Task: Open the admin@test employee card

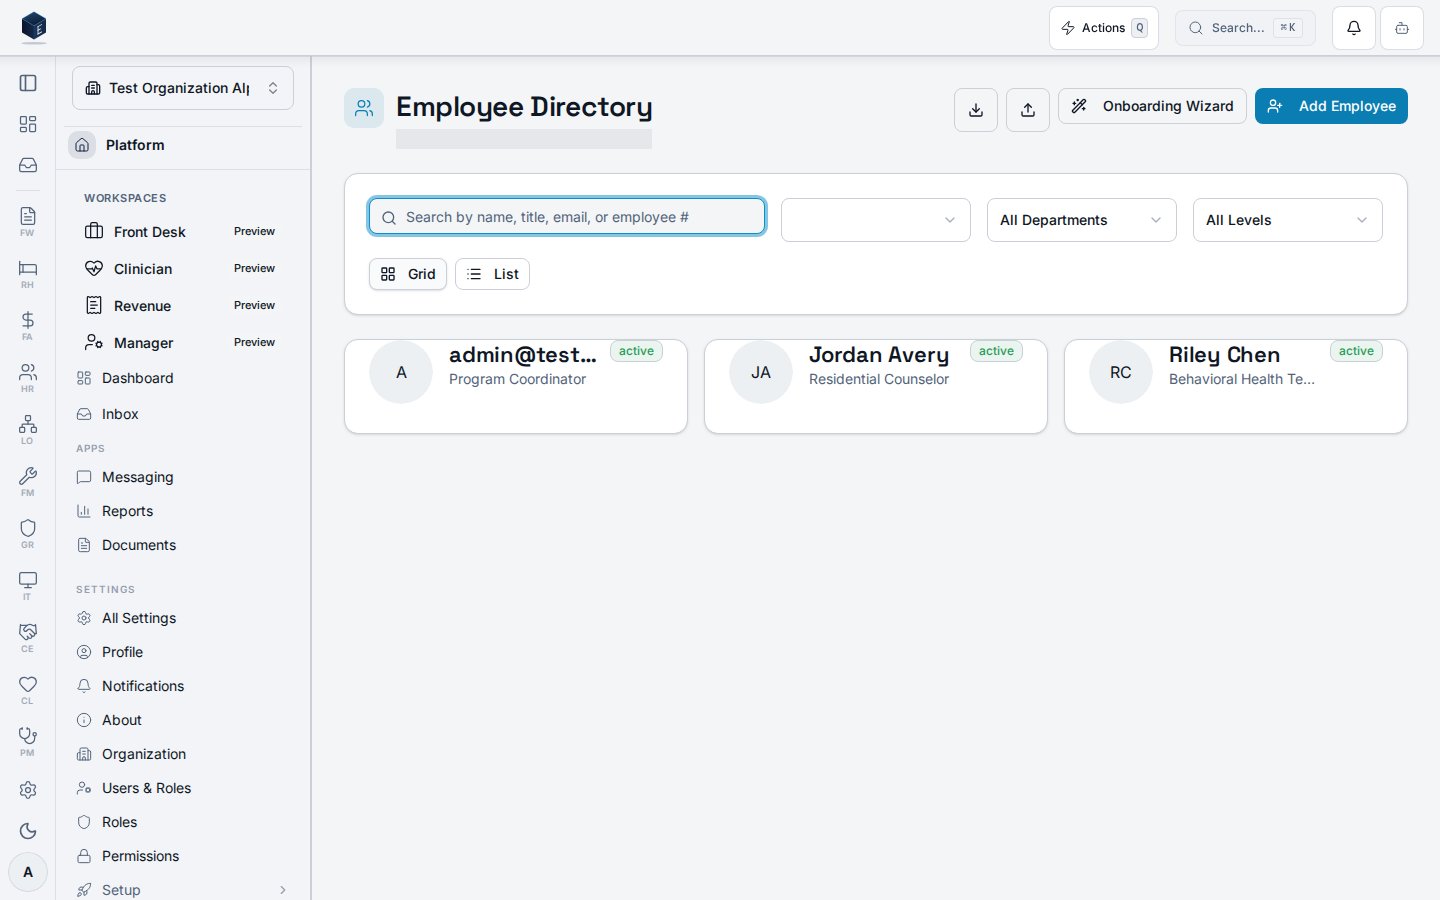Action: 516,387
